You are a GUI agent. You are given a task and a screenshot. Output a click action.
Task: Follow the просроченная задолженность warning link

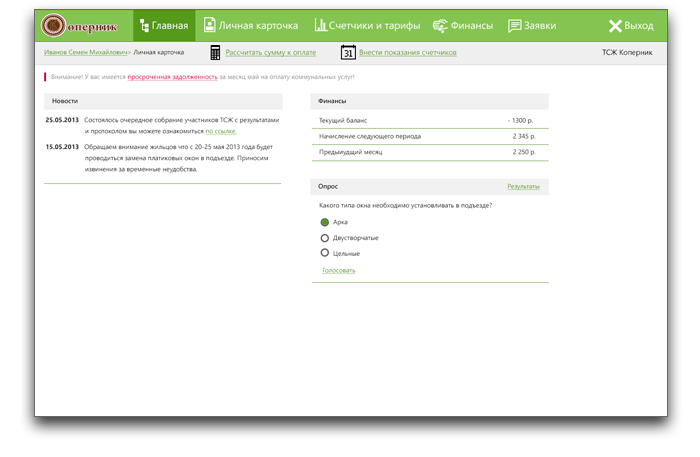[172, 77]
